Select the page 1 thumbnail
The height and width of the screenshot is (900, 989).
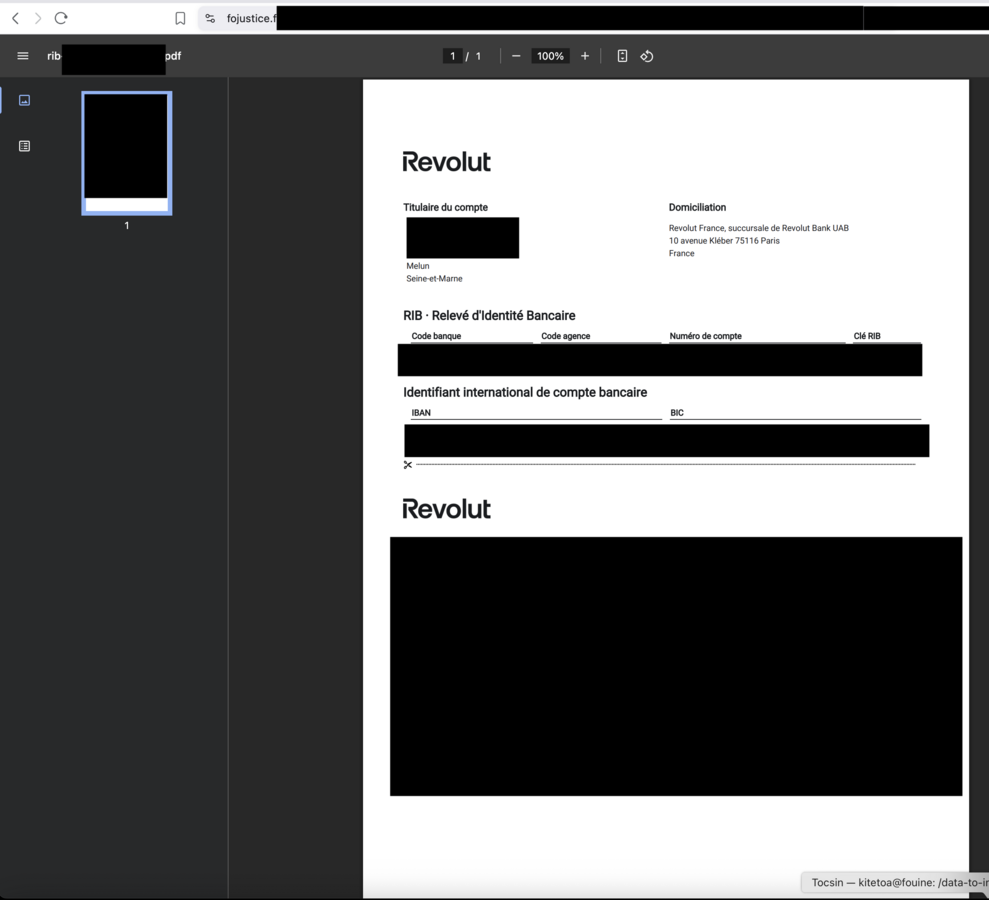[x=127, y=153]
